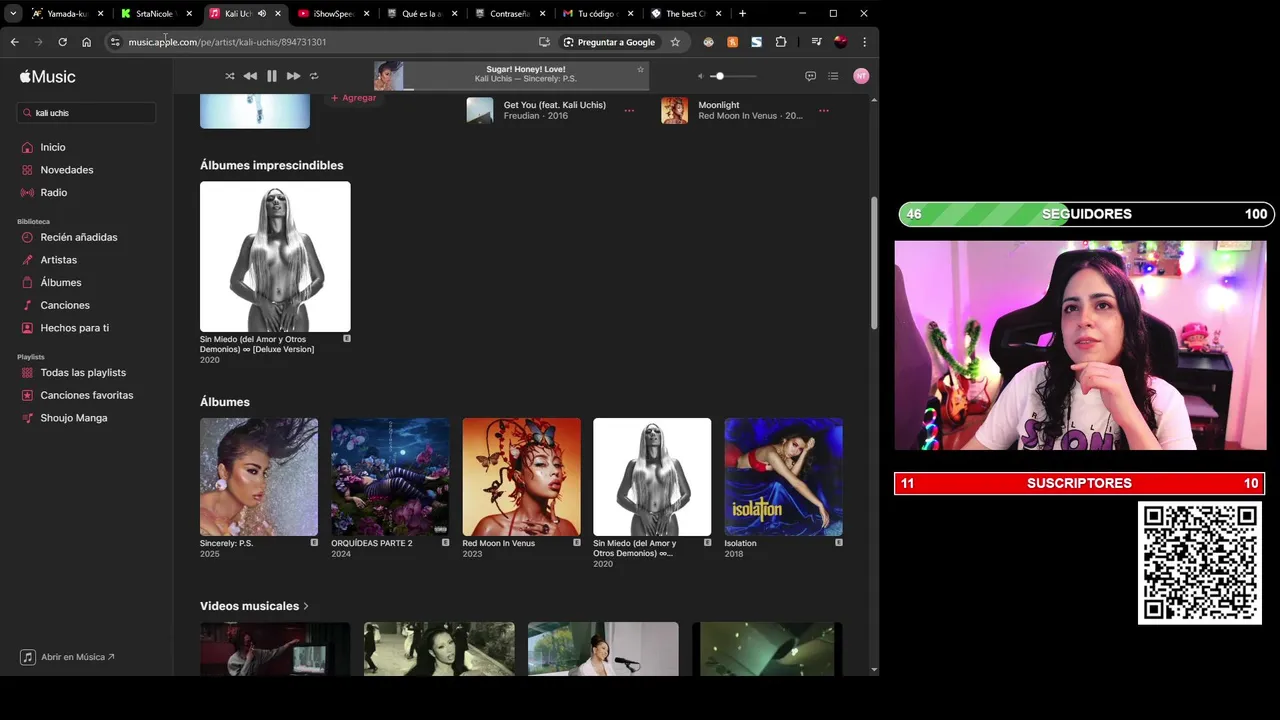Switch to the Tu código Gmail tab
Screen dimensions: 1280x720
598,14
